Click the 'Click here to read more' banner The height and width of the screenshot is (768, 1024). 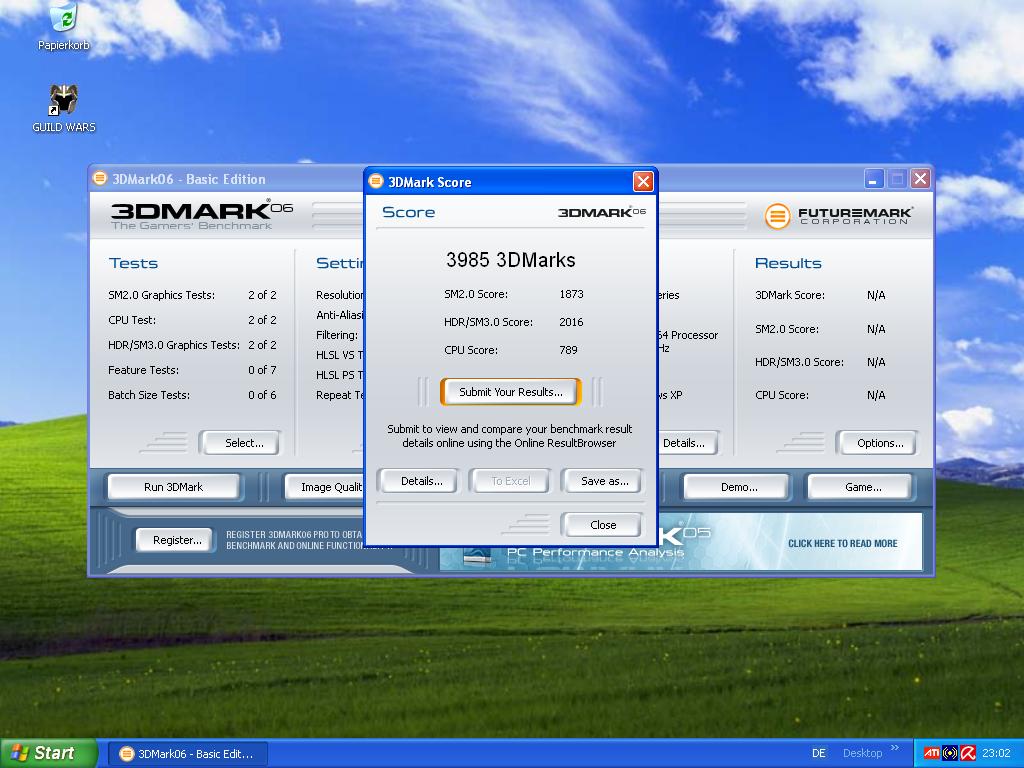[x=842, y=543]
